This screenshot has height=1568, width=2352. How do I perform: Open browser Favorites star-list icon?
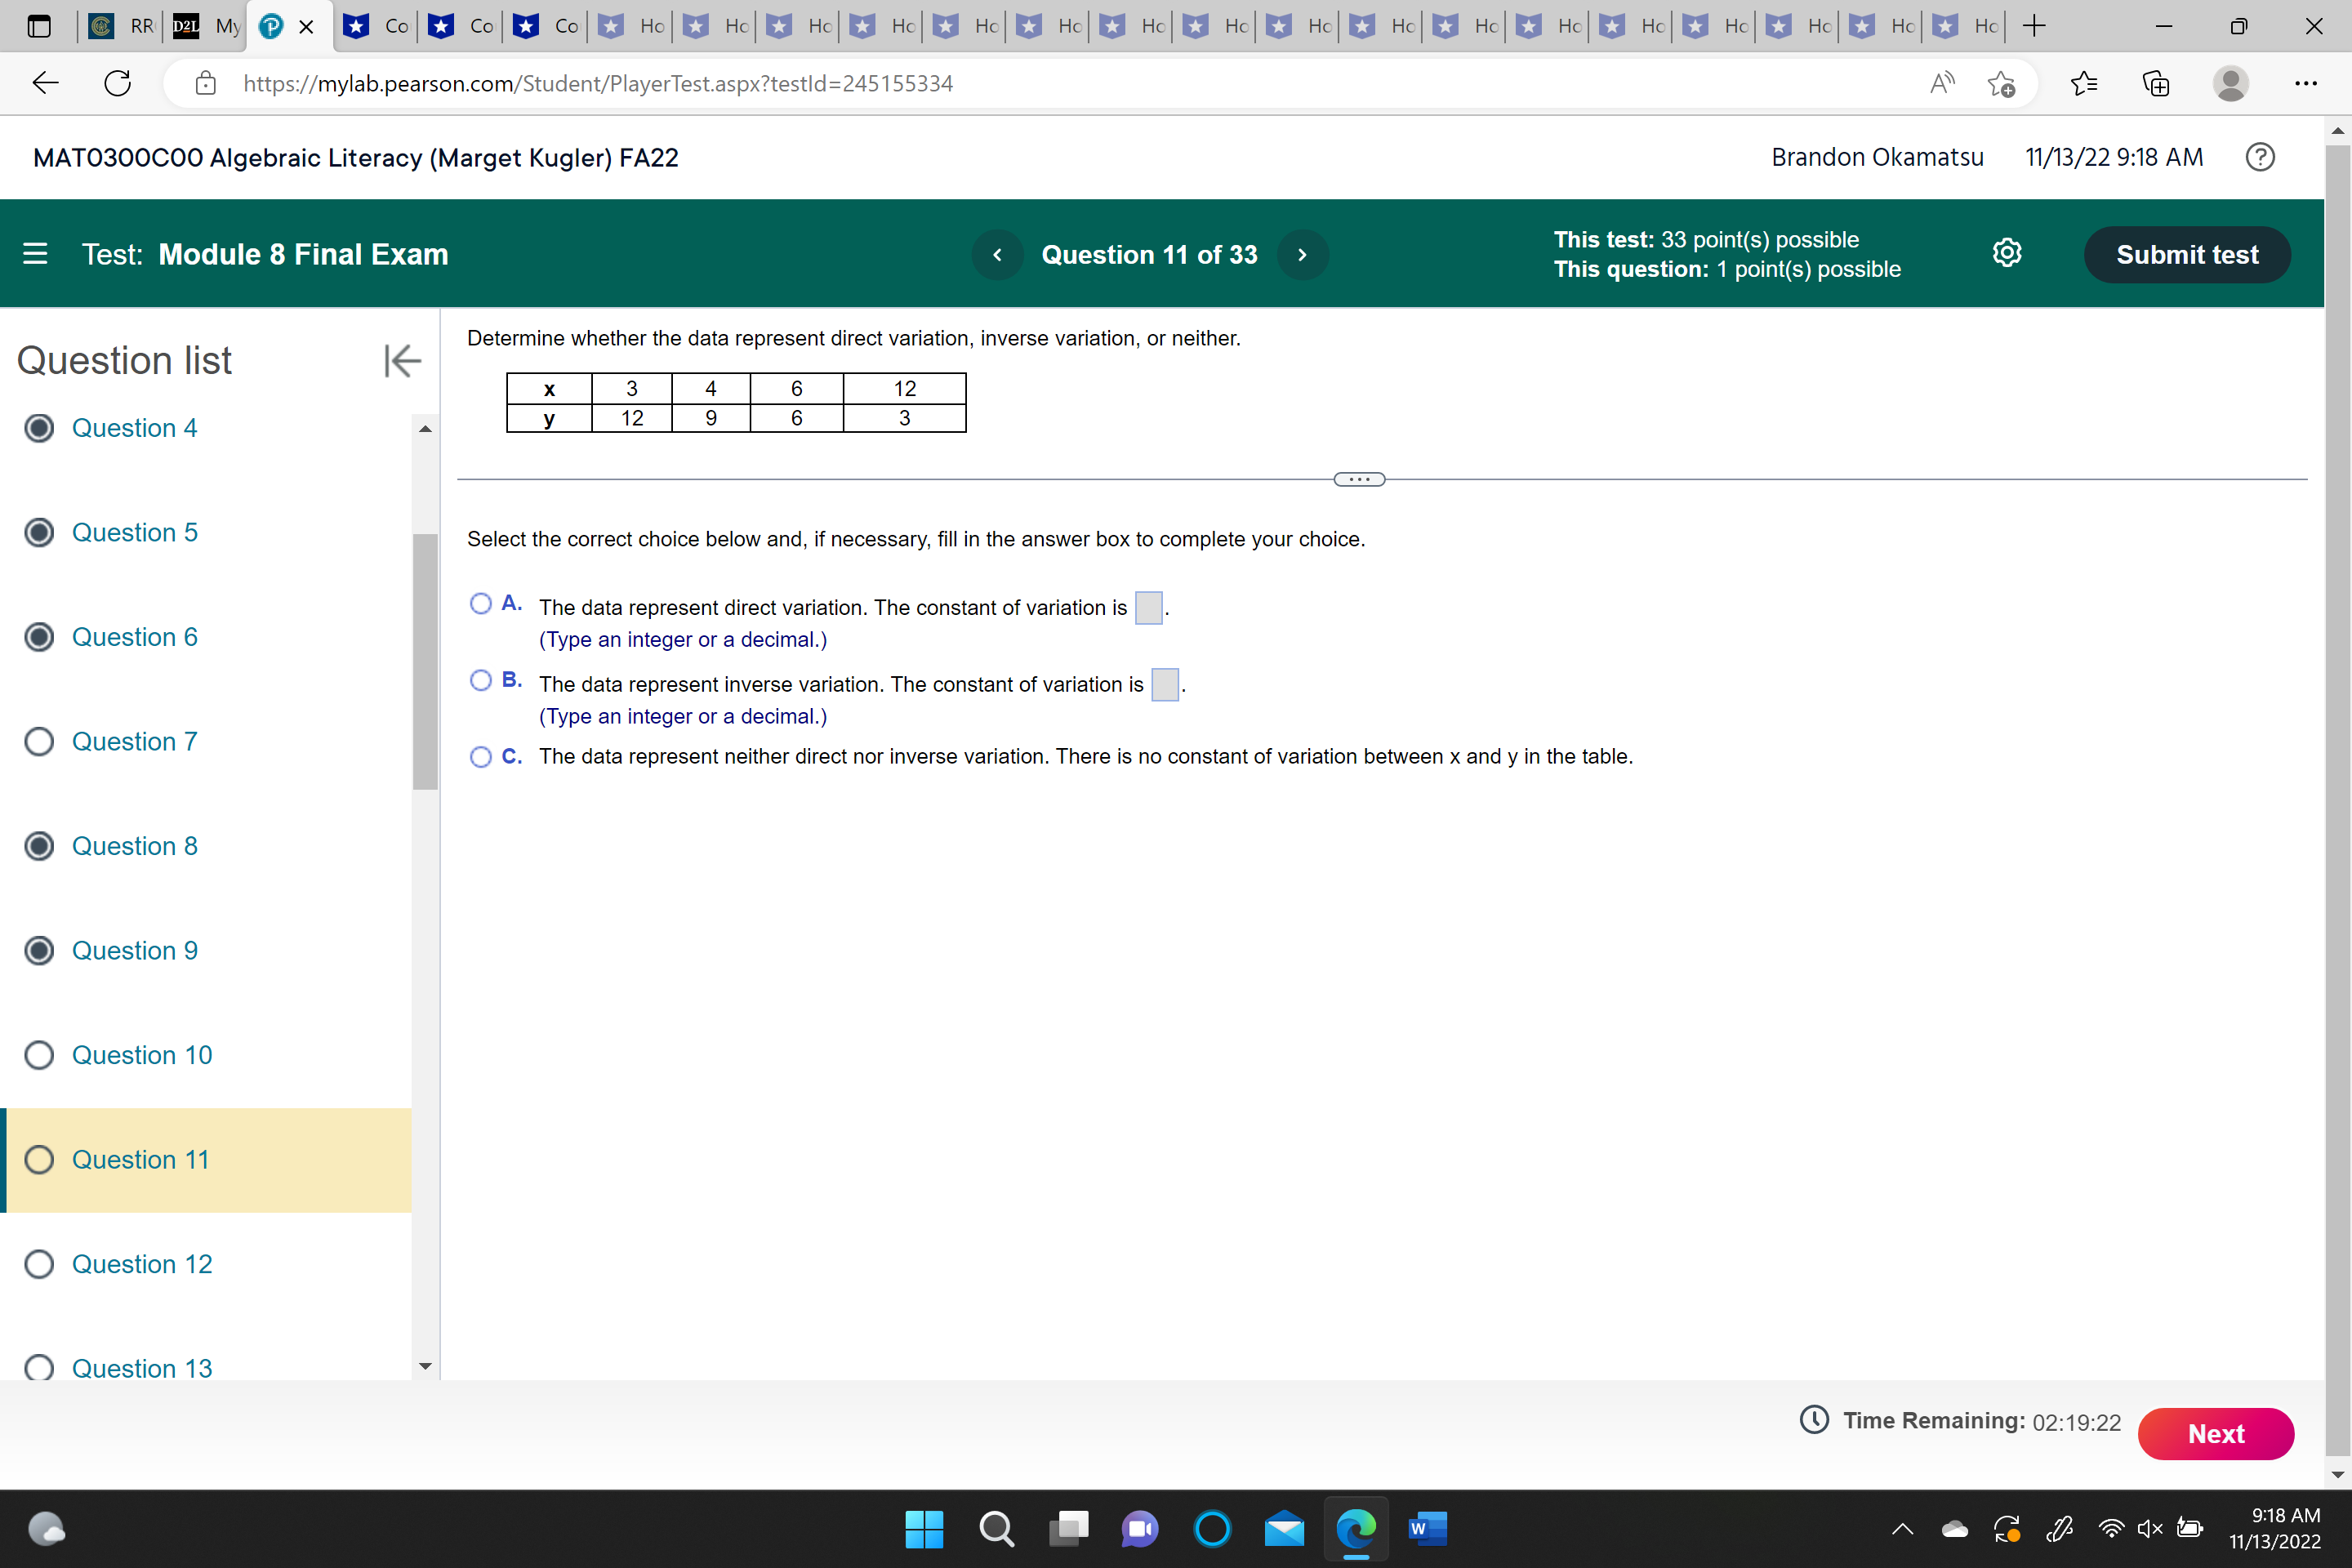(x=2084, y=83)
